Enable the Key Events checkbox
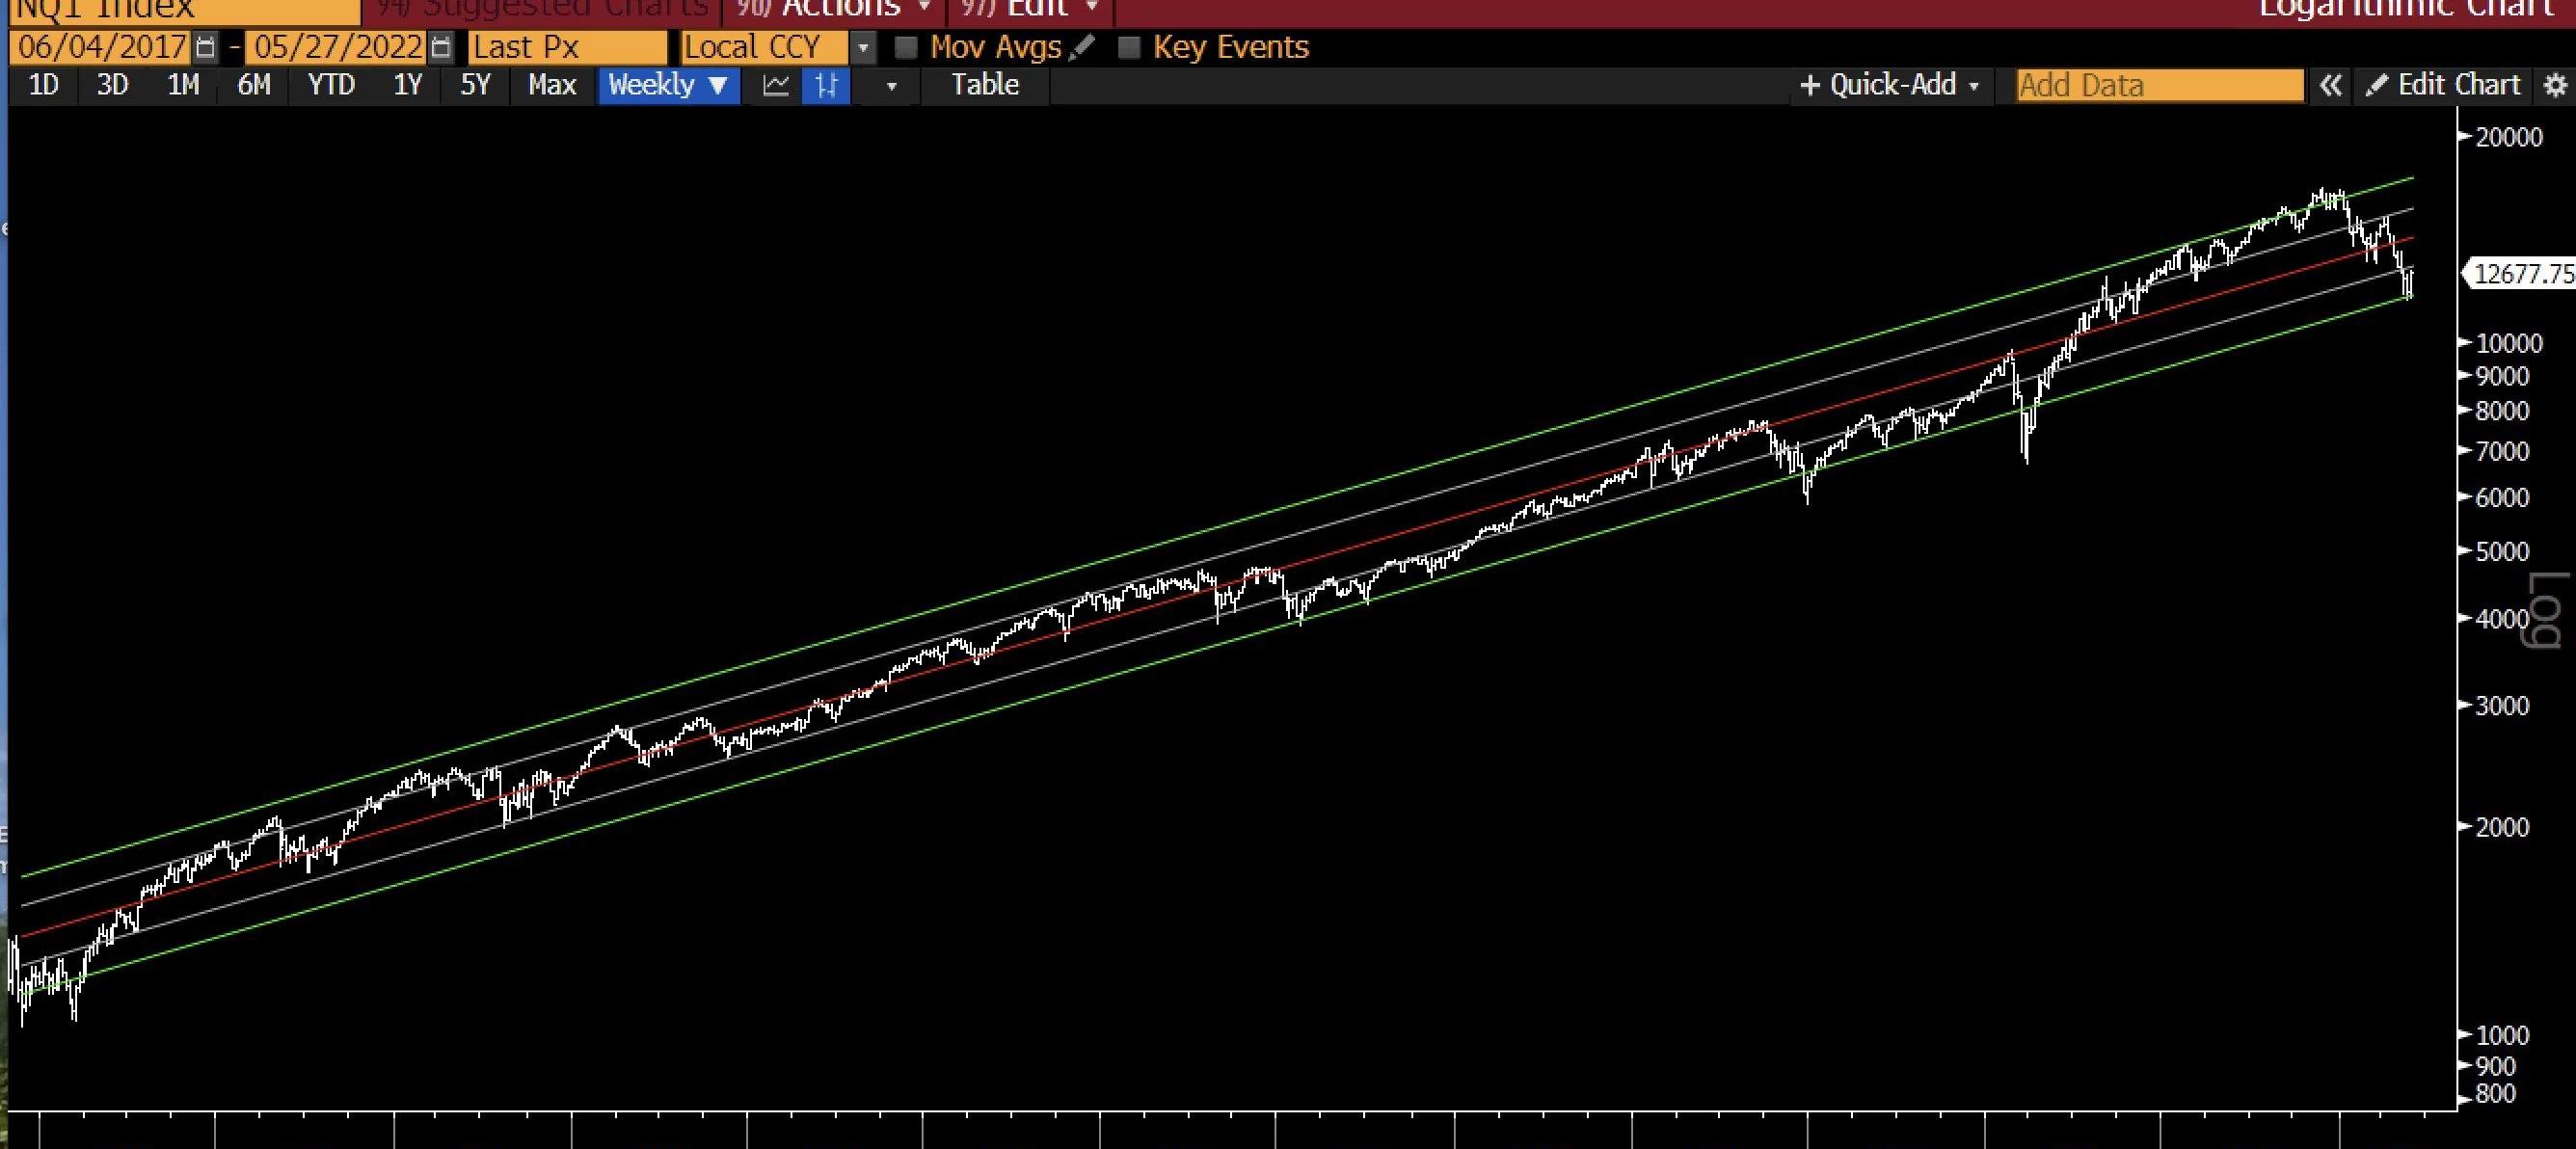 tap(1129, 47)
